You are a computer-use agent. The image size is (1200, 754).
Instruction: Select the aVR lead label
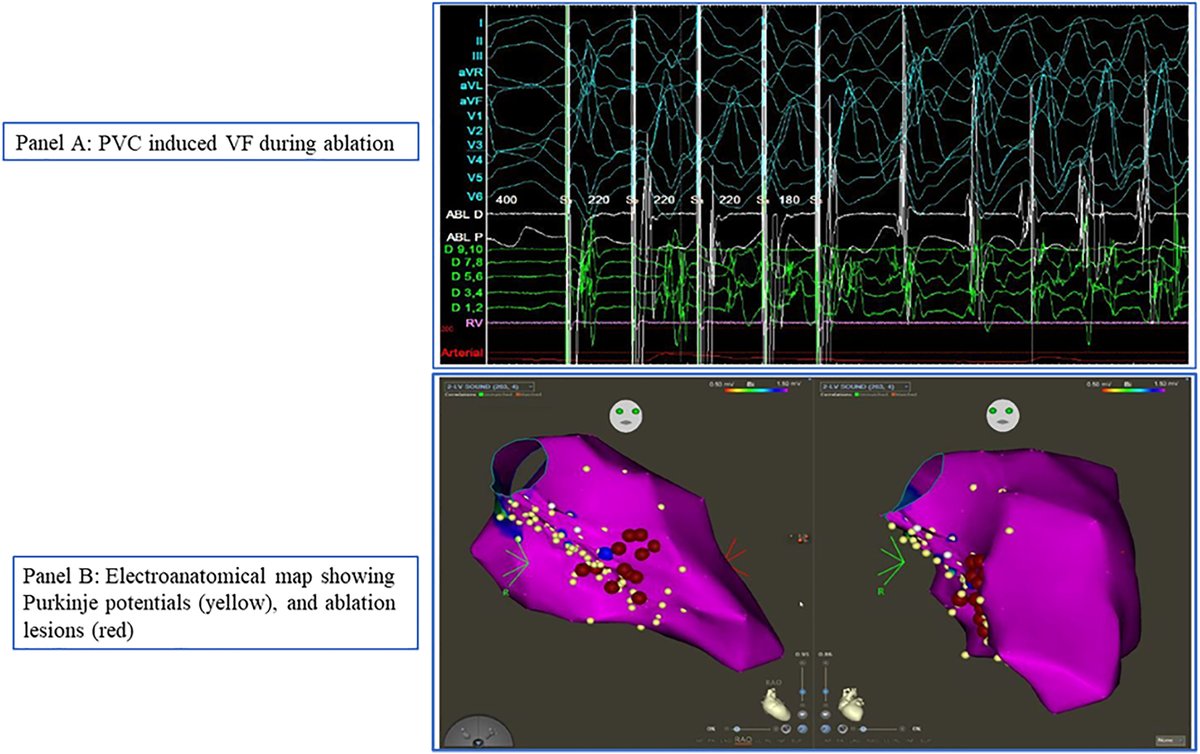468,73
